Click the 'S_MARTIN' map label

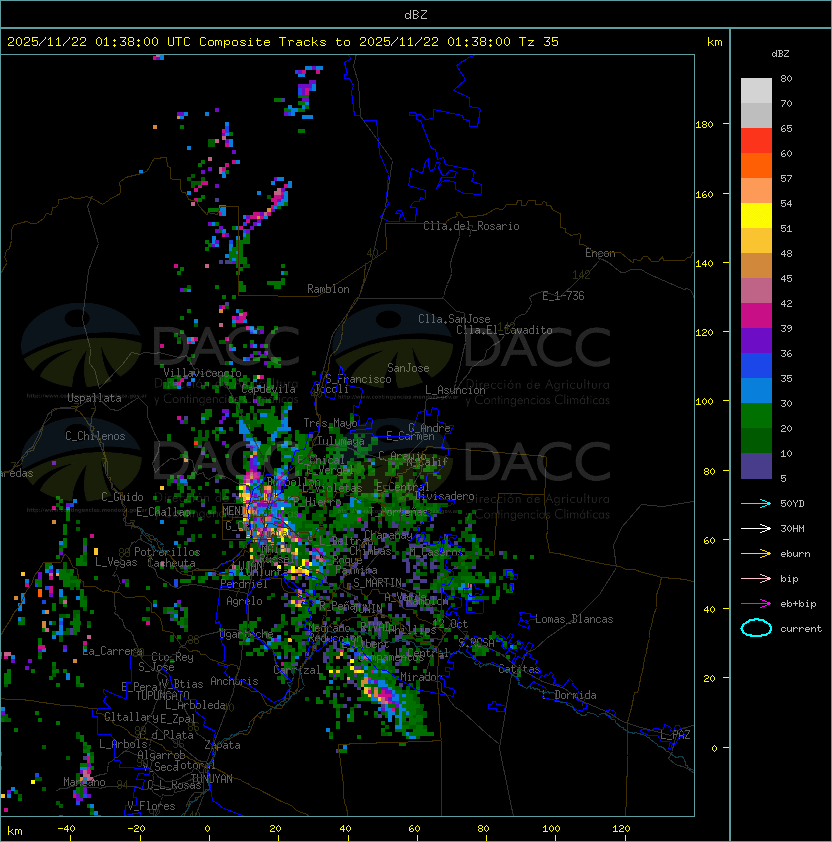(x=377, y=583)
